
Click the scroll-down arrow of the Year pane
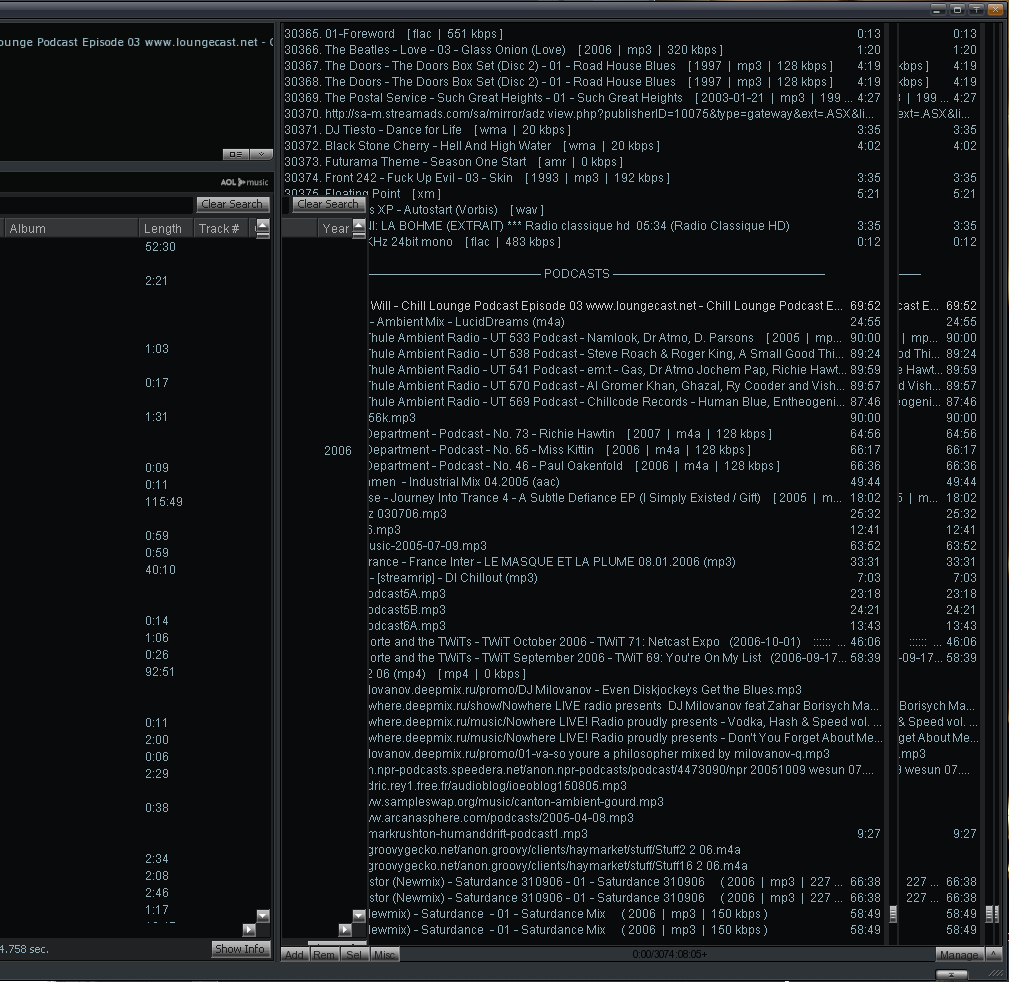click(359, 916)
